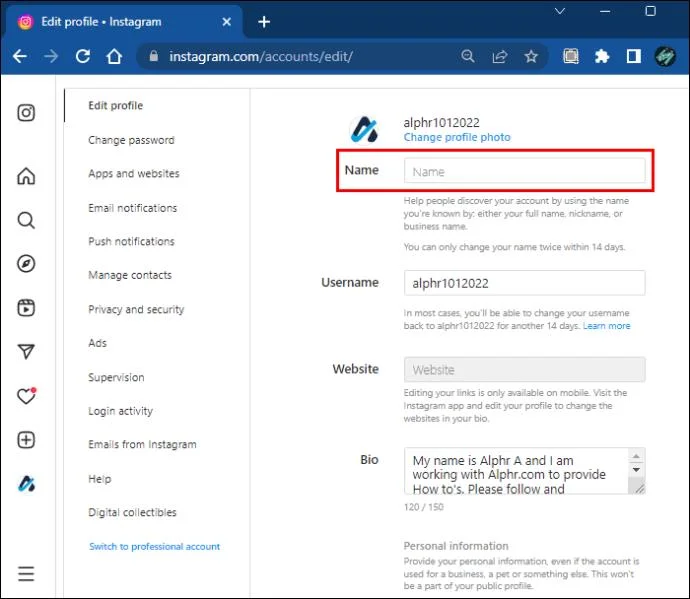Open Explore compass icon

coord(26,264)
